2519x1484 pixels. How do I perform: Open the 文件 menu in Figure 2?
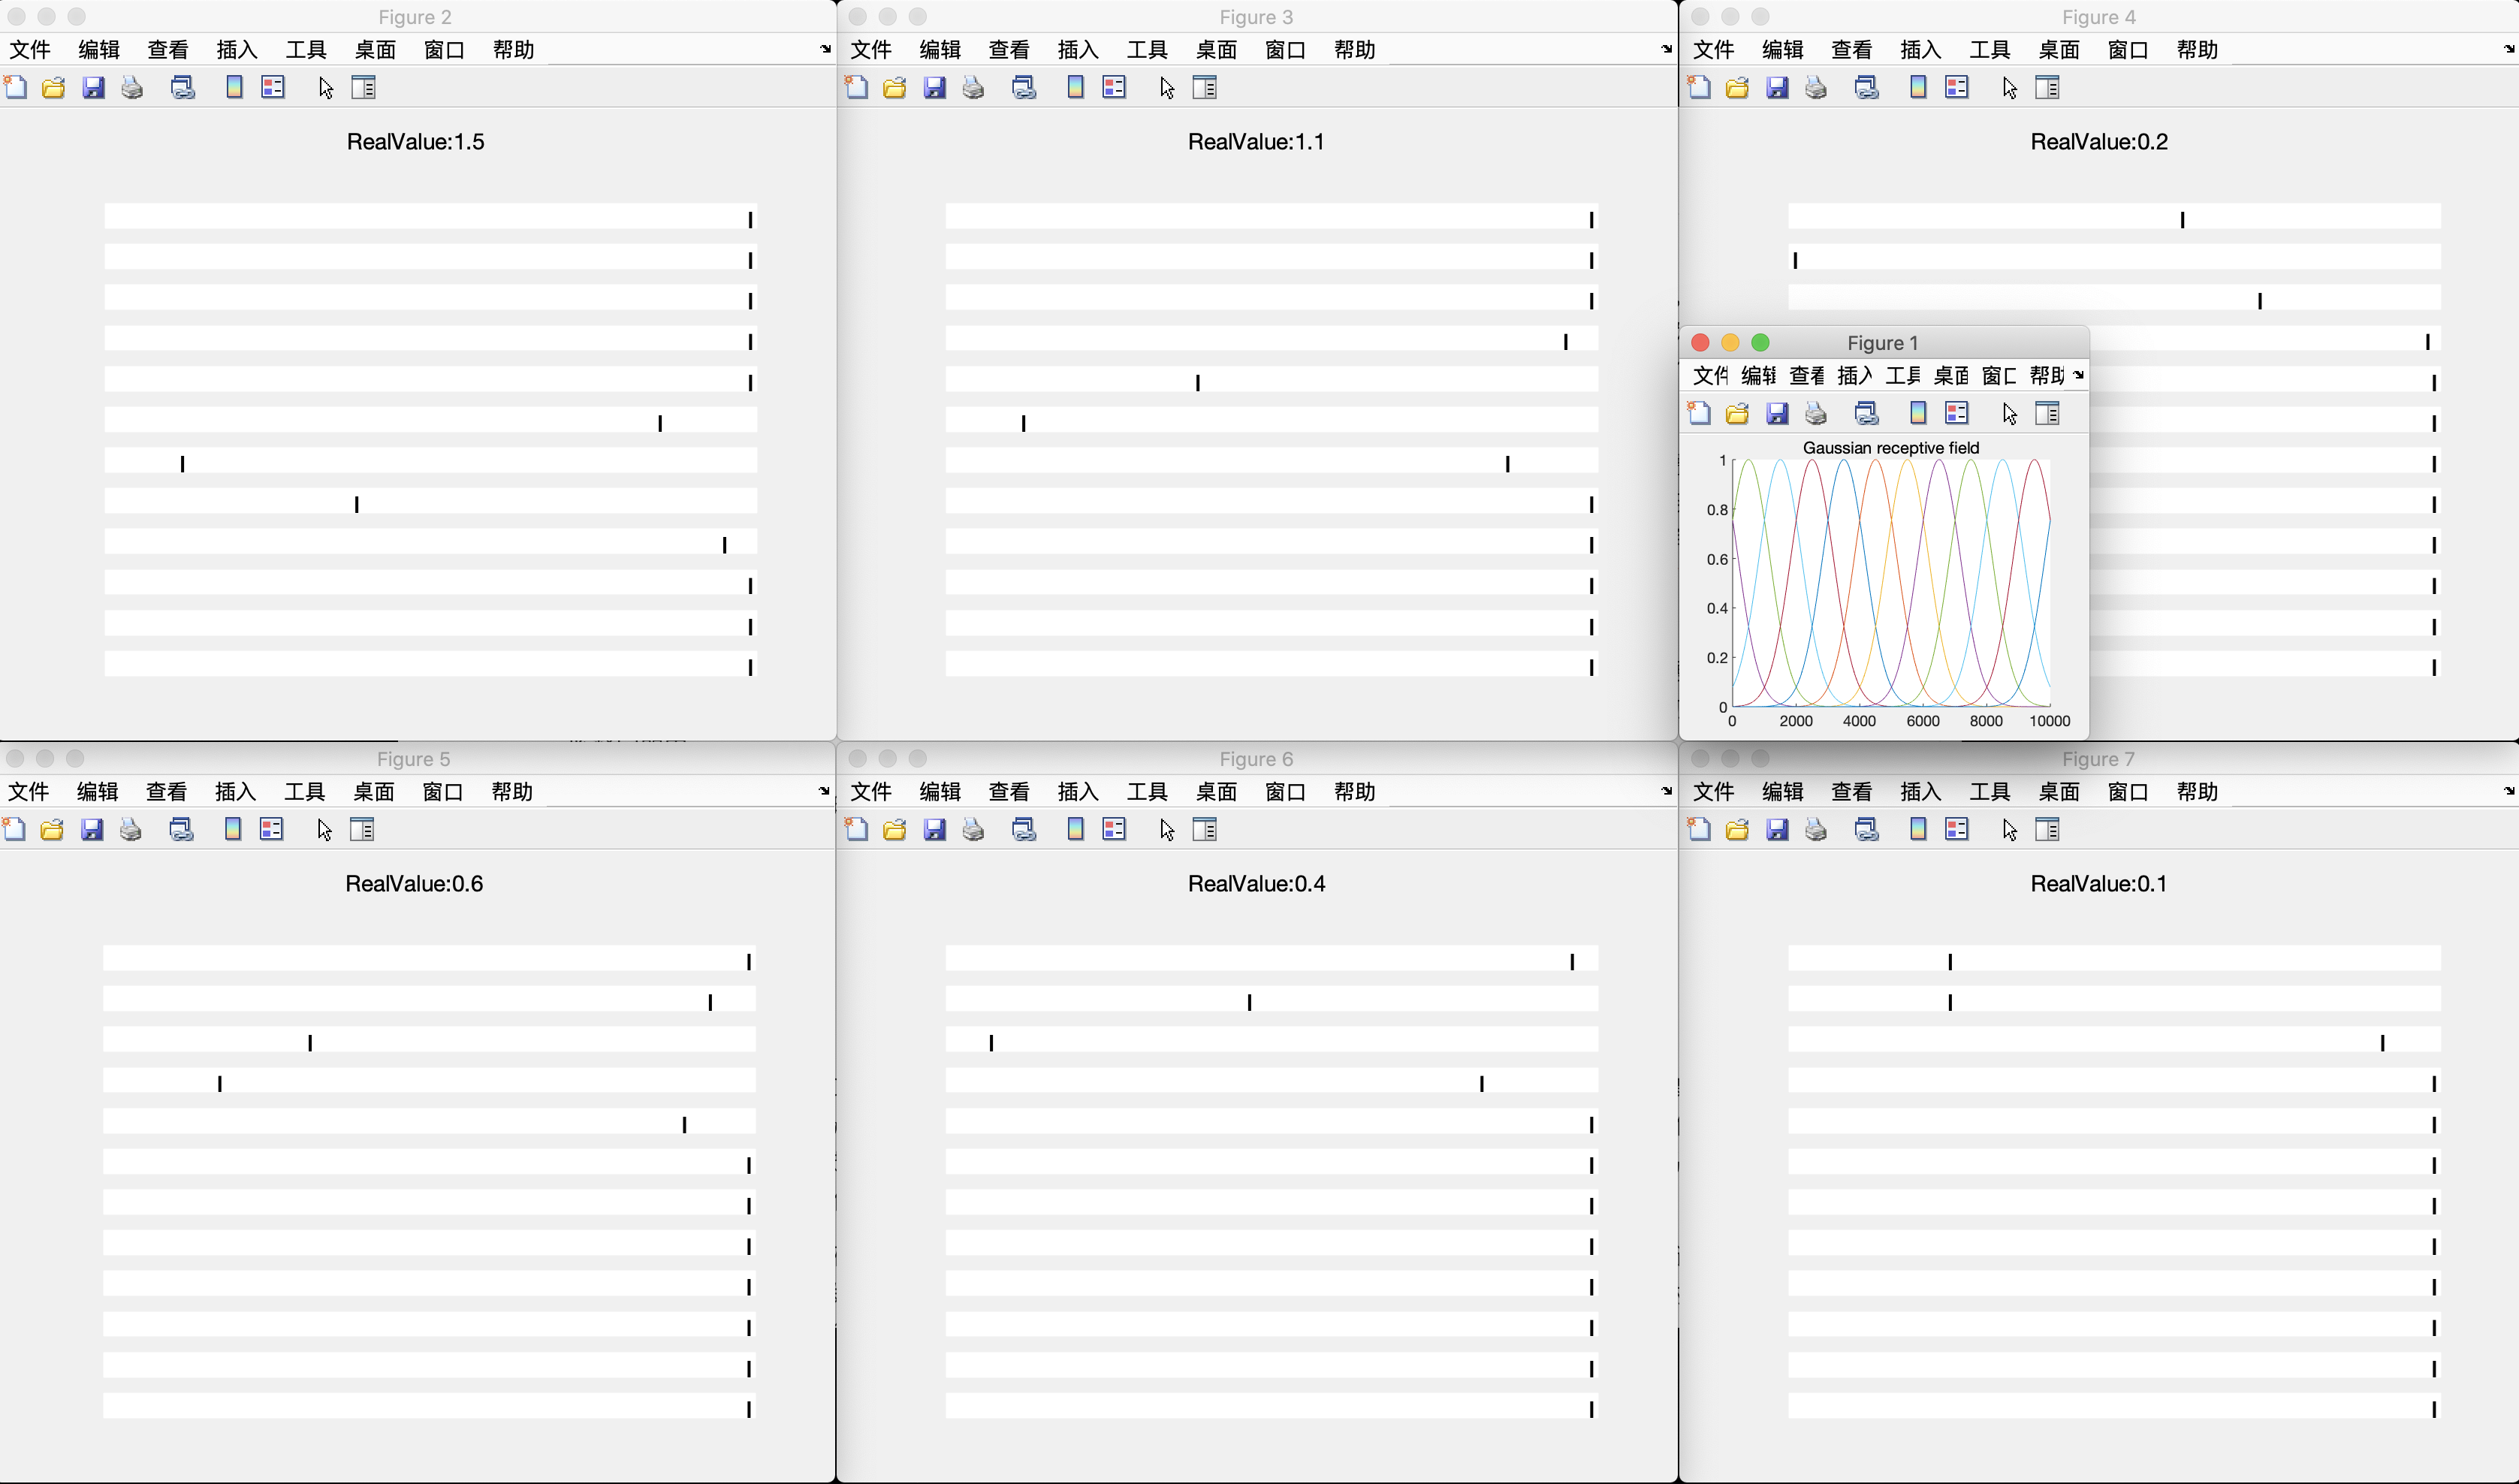point(30,50)
